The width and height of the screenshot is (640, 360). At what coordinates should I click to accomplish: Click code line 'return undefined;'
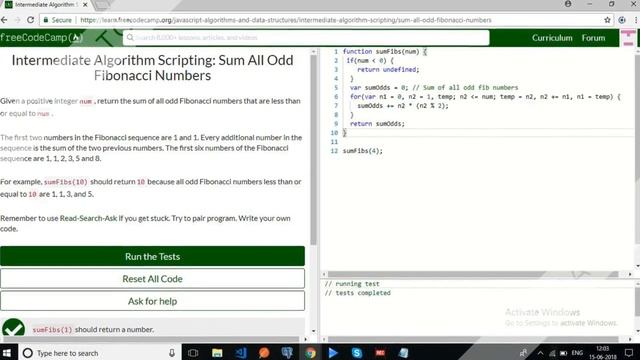(x=388, y=70)
